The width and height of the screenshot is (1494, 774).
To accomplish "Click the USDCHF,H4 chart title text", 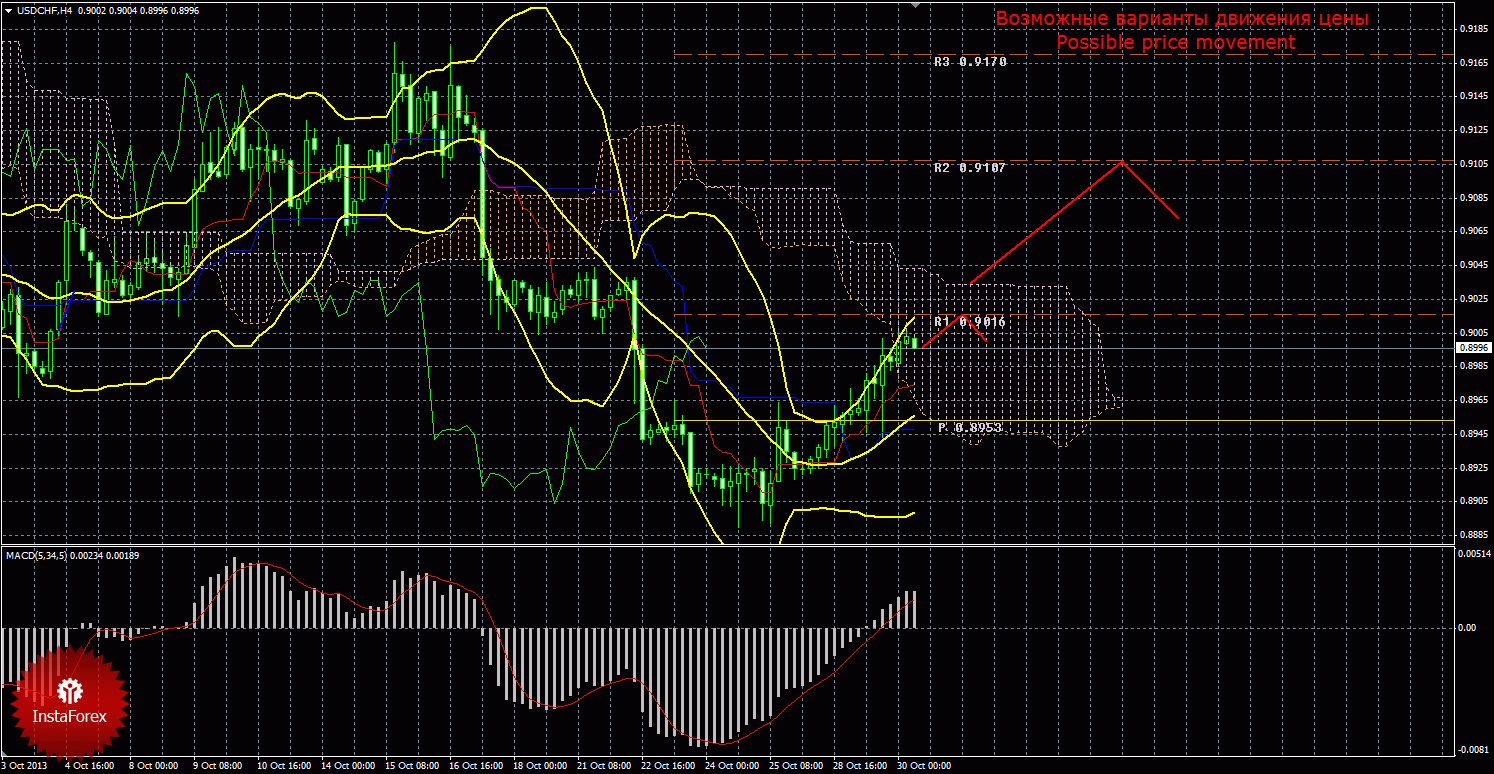I will click(43, 10).
